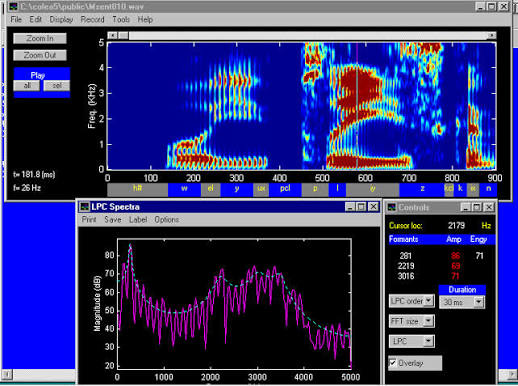518x386 pixels.
Task: Expand the LPC type dropdown
Action: coord(429,341)
